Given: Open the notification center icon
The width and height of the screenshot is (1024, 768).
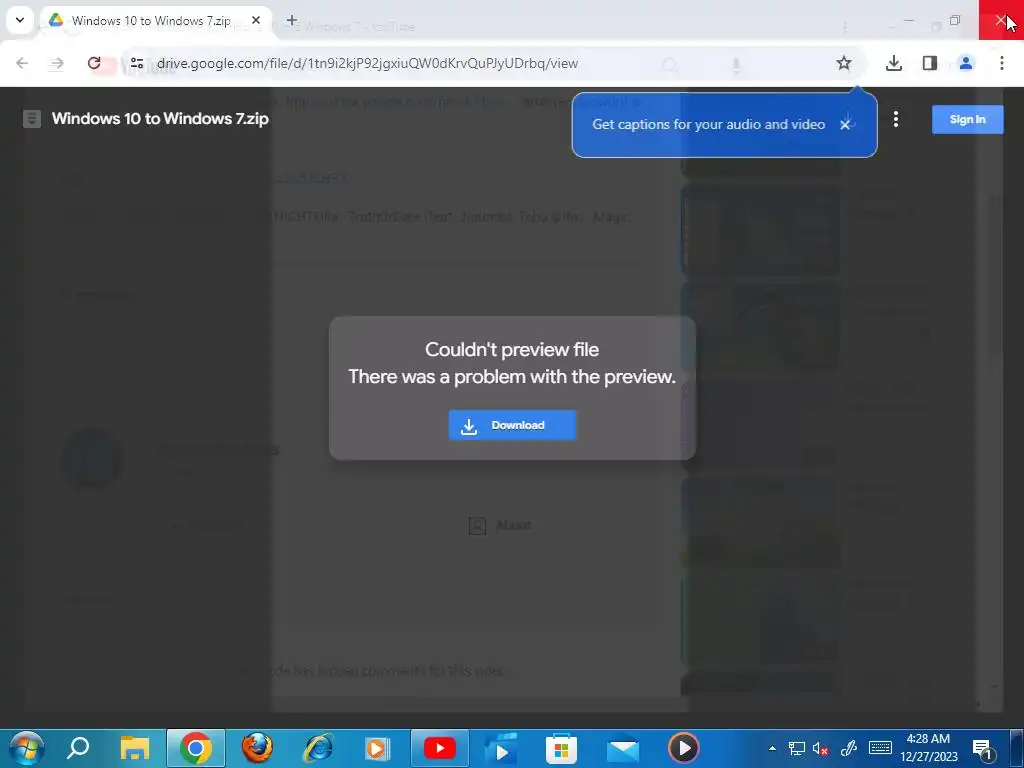Looking at the screenshot, I should (x=983, y=748).
